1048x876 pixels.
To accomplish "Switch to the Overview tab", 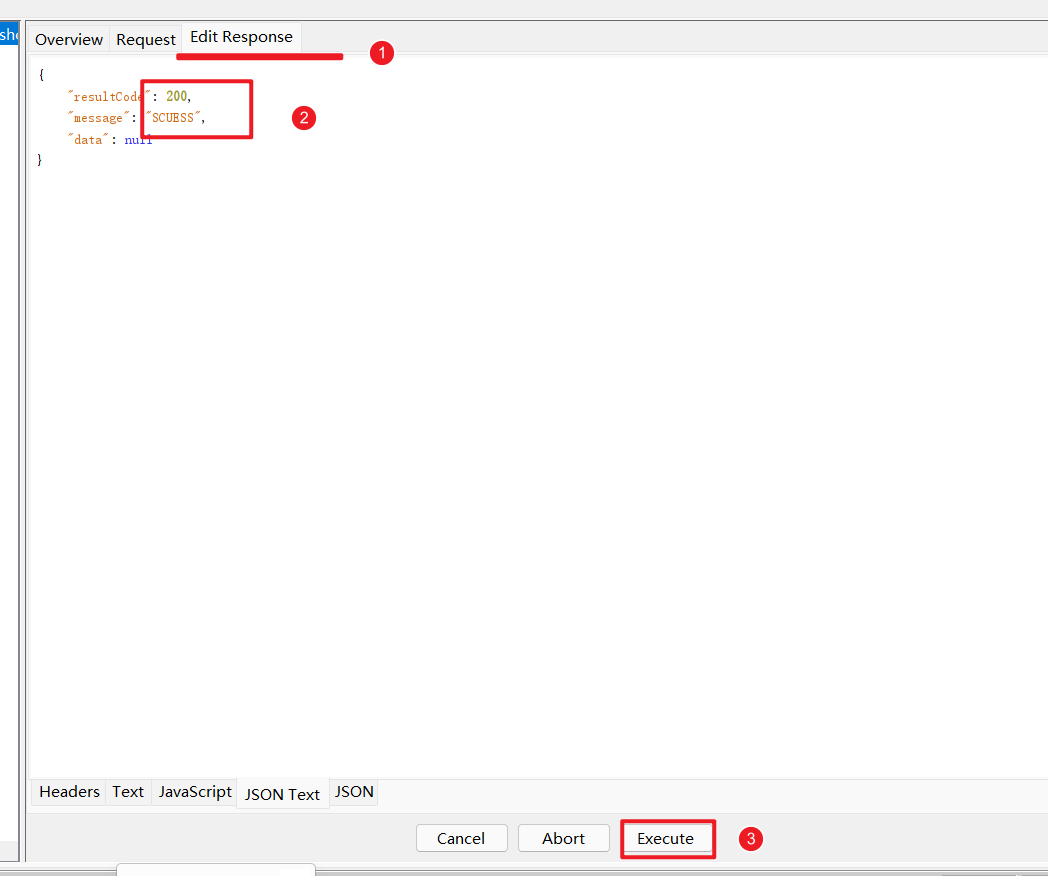I will click(69, 39).
